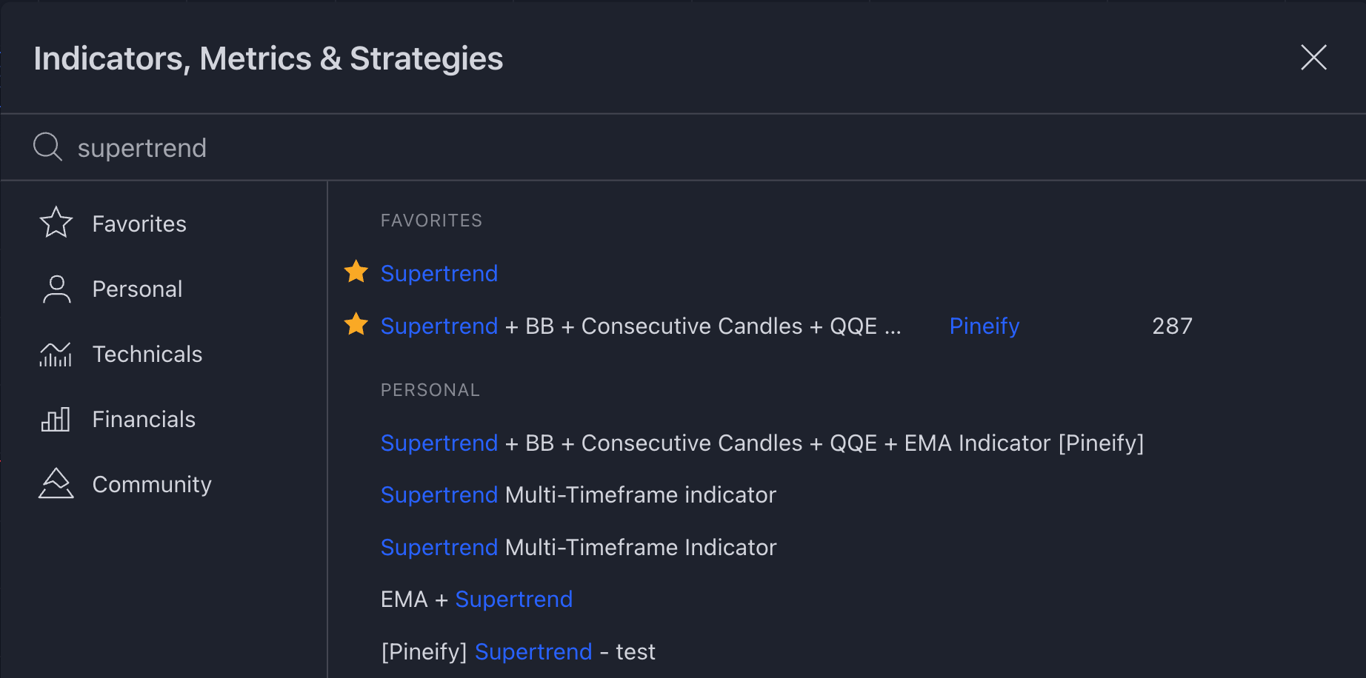Open the Pineify author link
This screenshot has height=678, width=1366.
coord(984,326)
